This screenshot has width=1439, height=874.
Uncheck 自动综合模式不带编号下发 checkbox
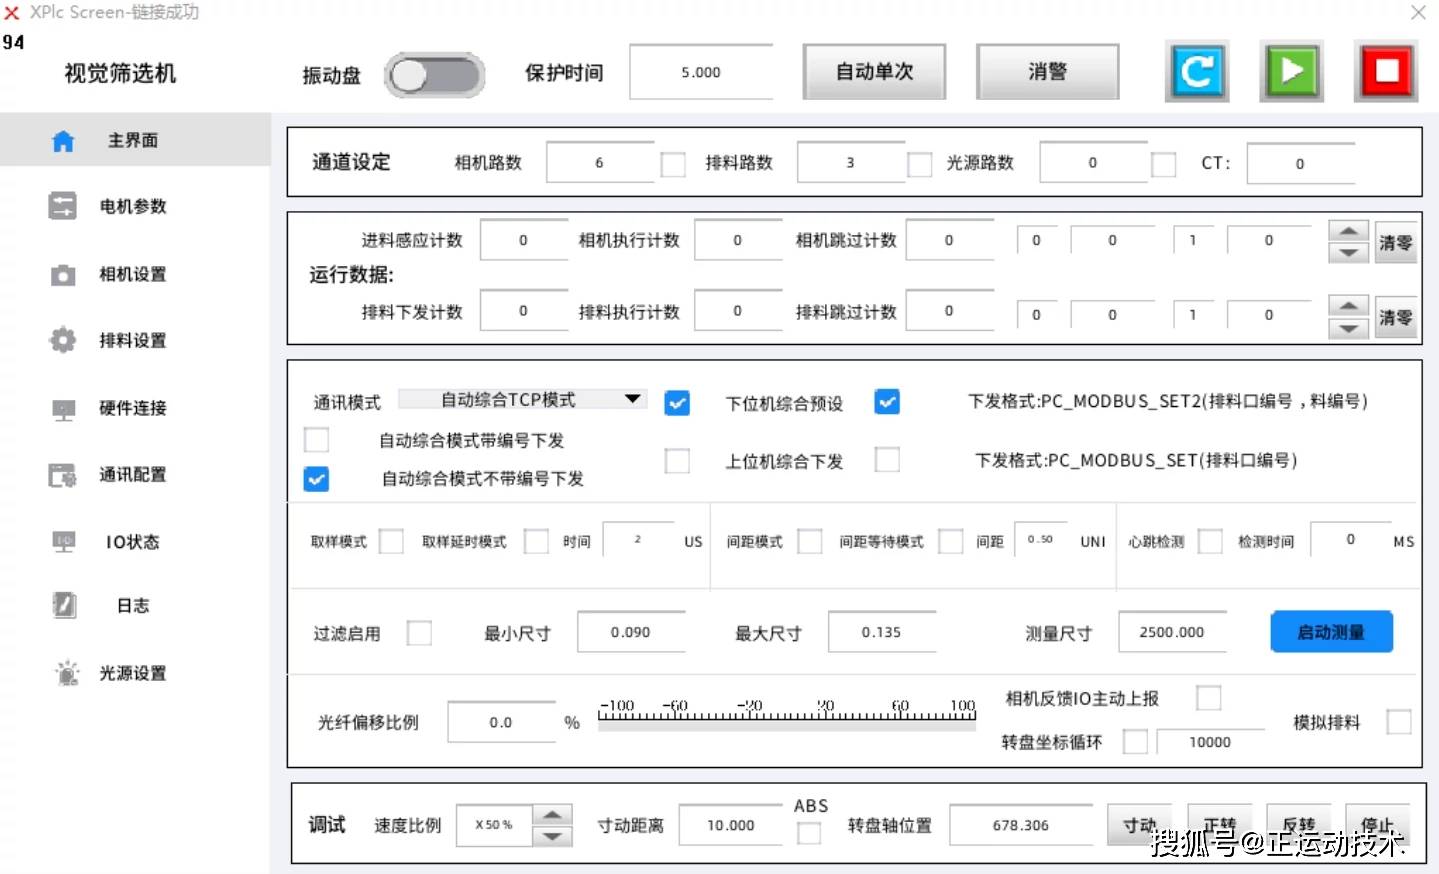point(317,479)
